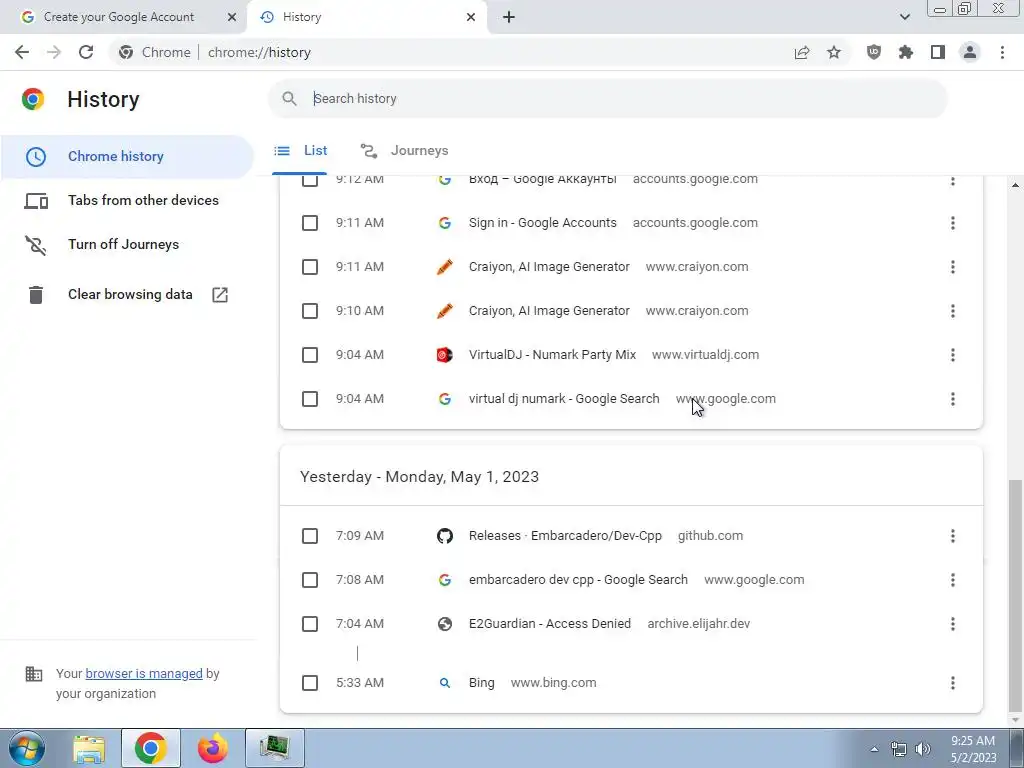Open actions menu for embarcadero dev cpp search

(x=953, y=580)
